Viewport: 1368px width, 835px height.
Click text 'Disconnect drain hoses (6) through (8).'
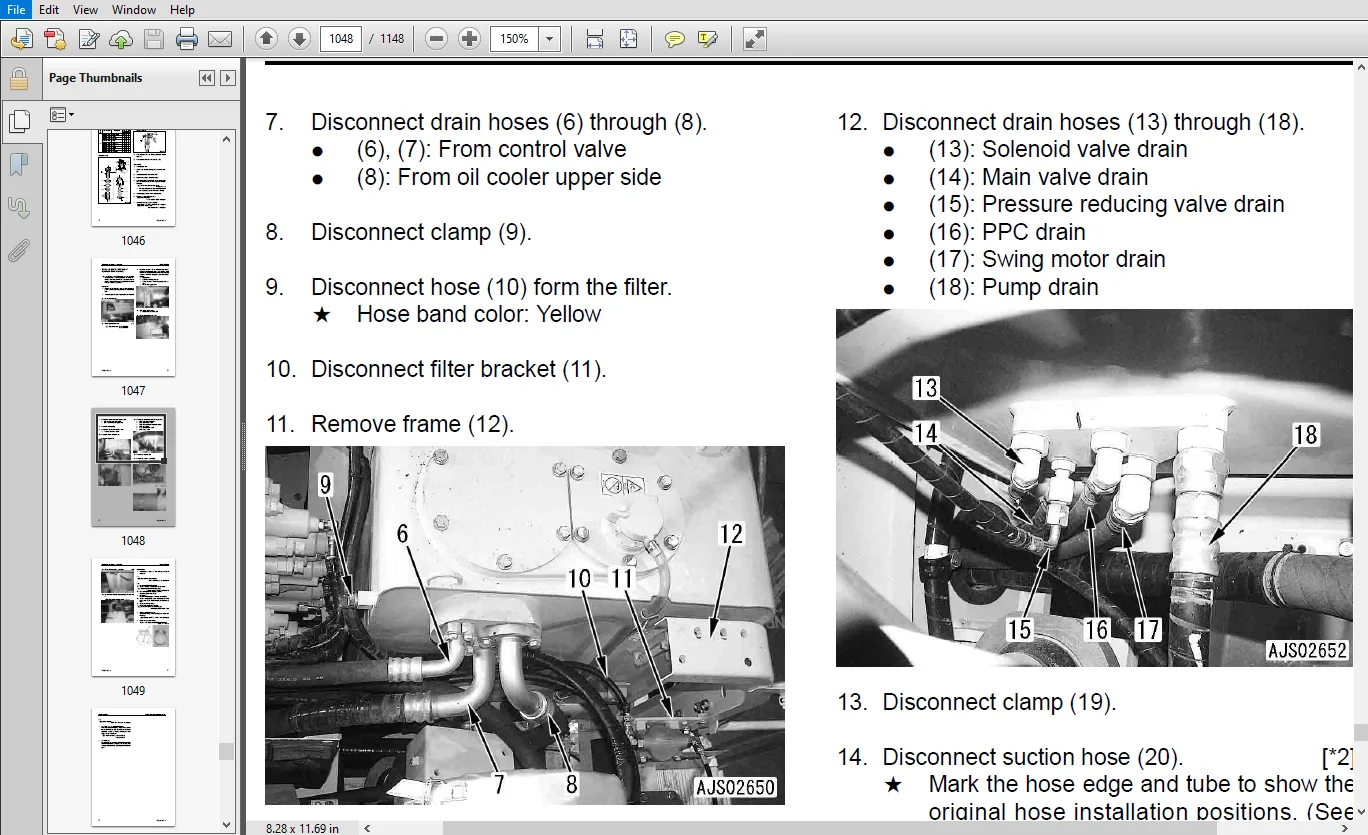(509, 122)
